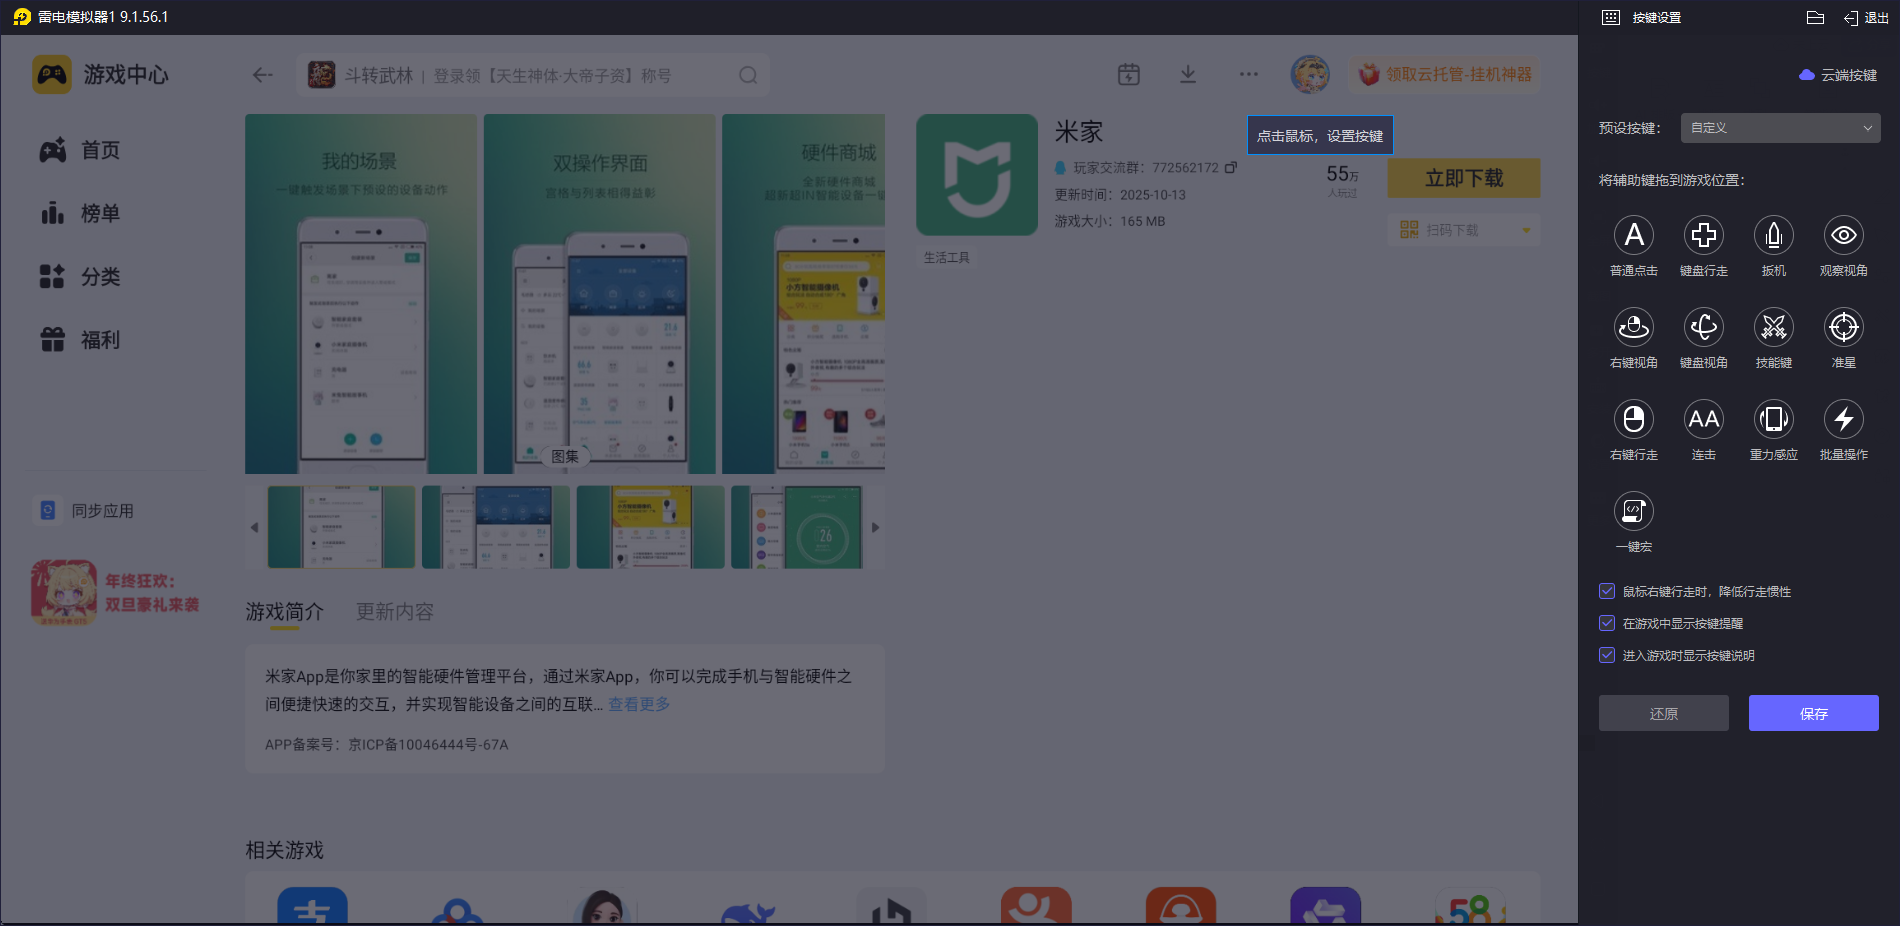Click the keyboard icon beside 按键设置
This screenshot has width=1900, height=926.
tap(1611, 17)
